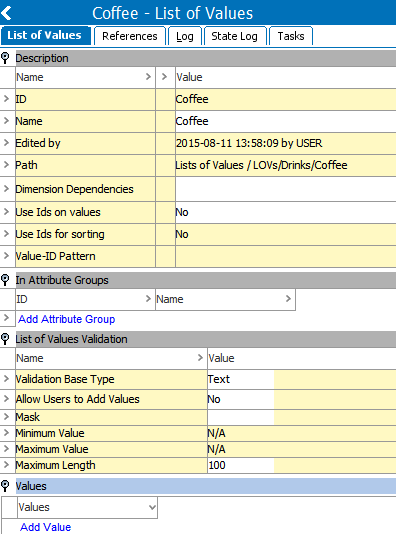
Task: Toggle the pin icon beside Values section
Action: point(5,486)
